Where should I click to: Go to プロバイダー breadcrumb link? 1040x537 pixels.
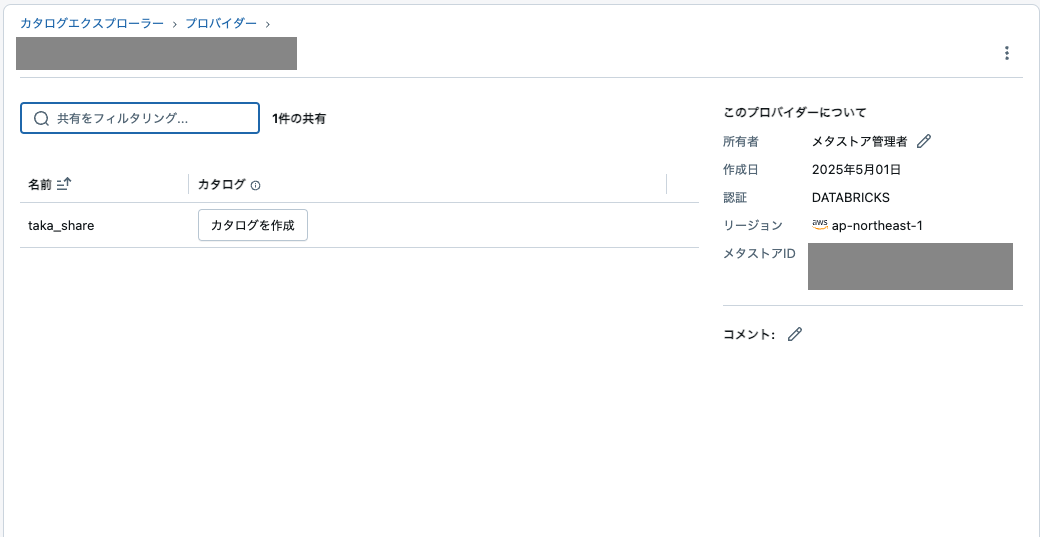221,23
